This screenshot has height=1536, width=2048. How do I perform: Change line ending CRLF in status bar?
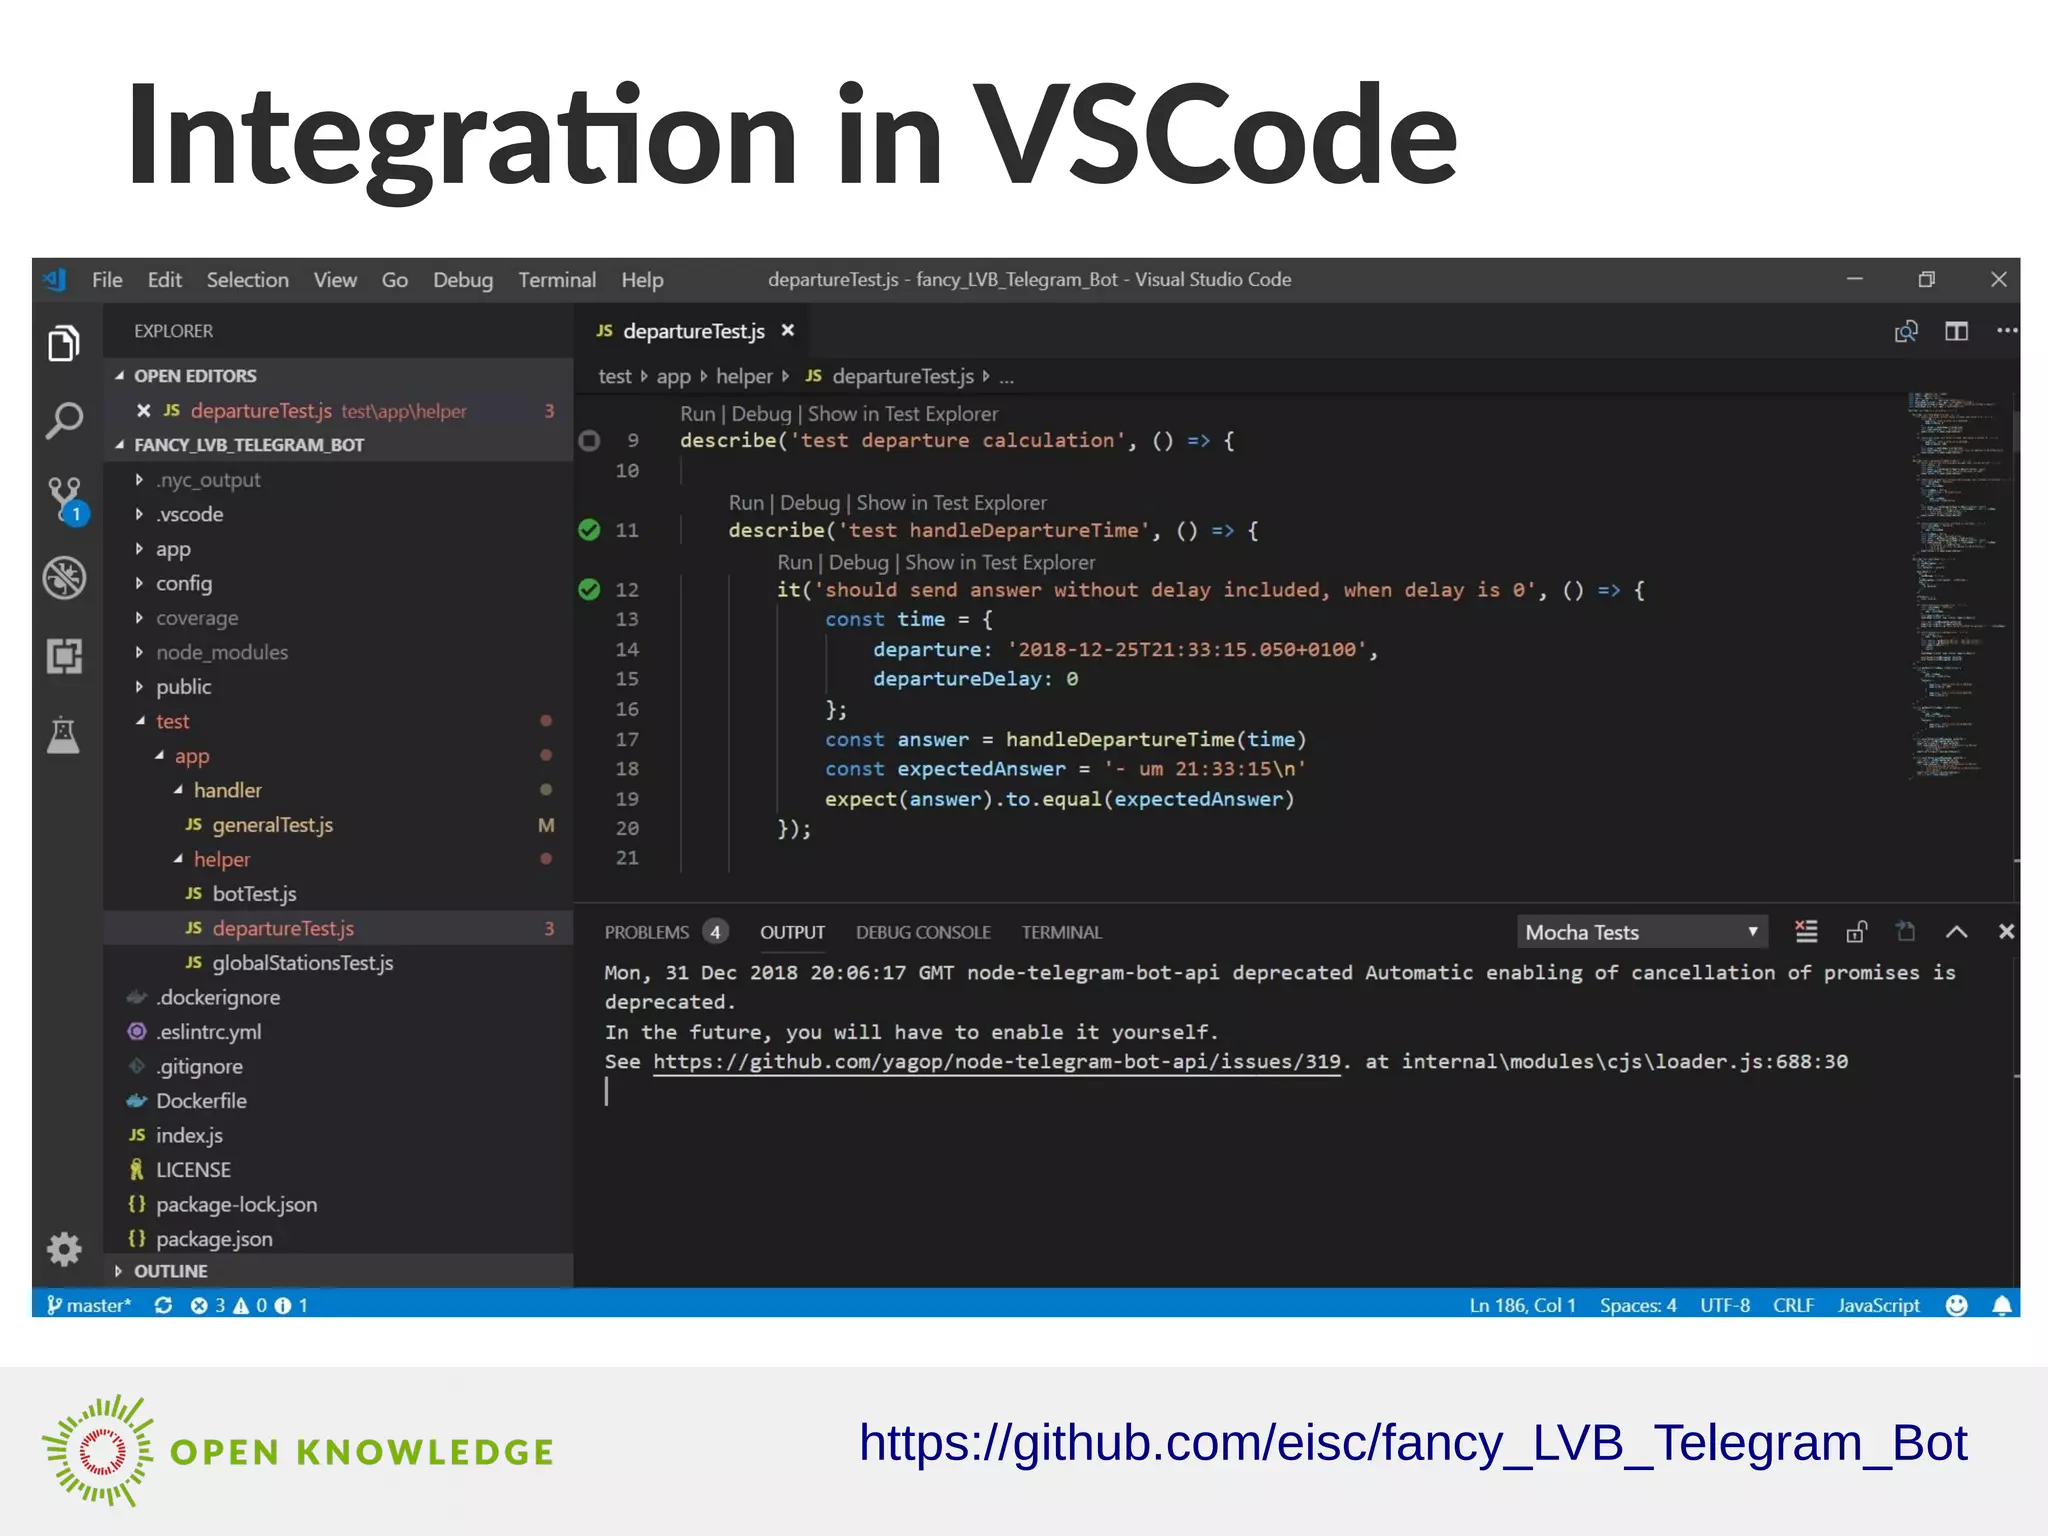[1793, 1305]
